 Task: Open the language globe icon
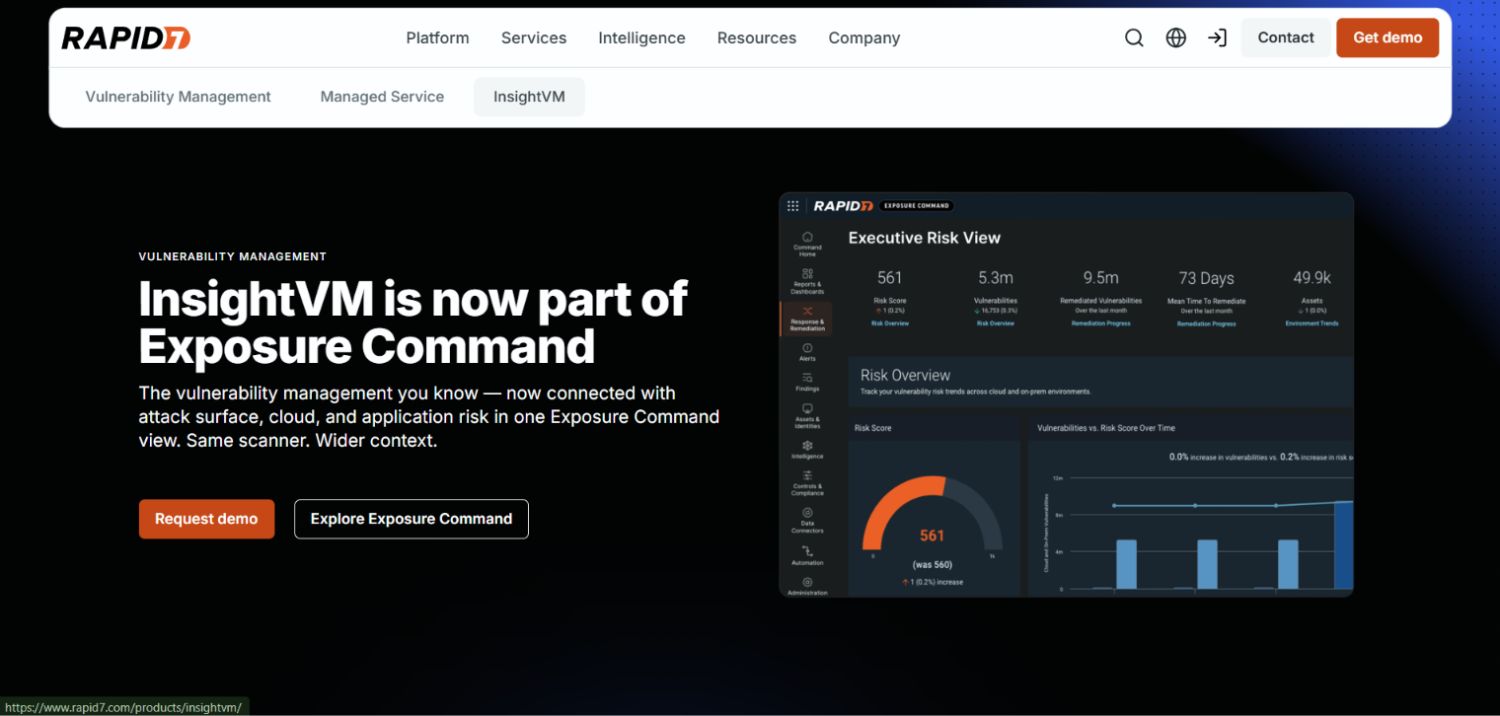[x=1176, y=38]
